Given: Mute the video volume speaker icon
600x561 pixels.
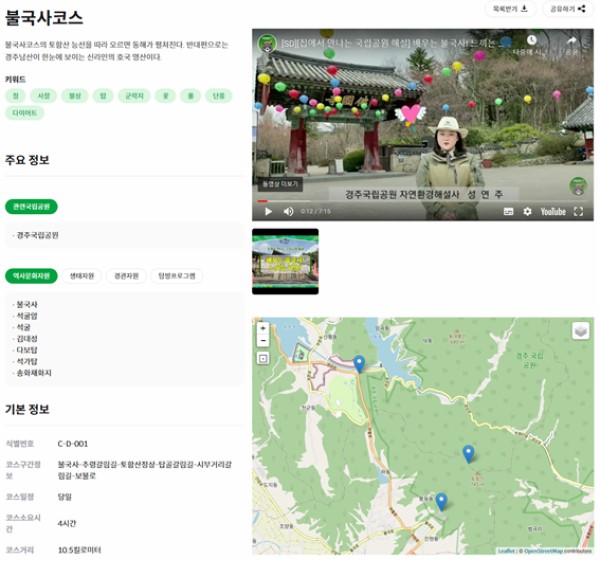Looking at the screenshot, I should coord(289,211).
